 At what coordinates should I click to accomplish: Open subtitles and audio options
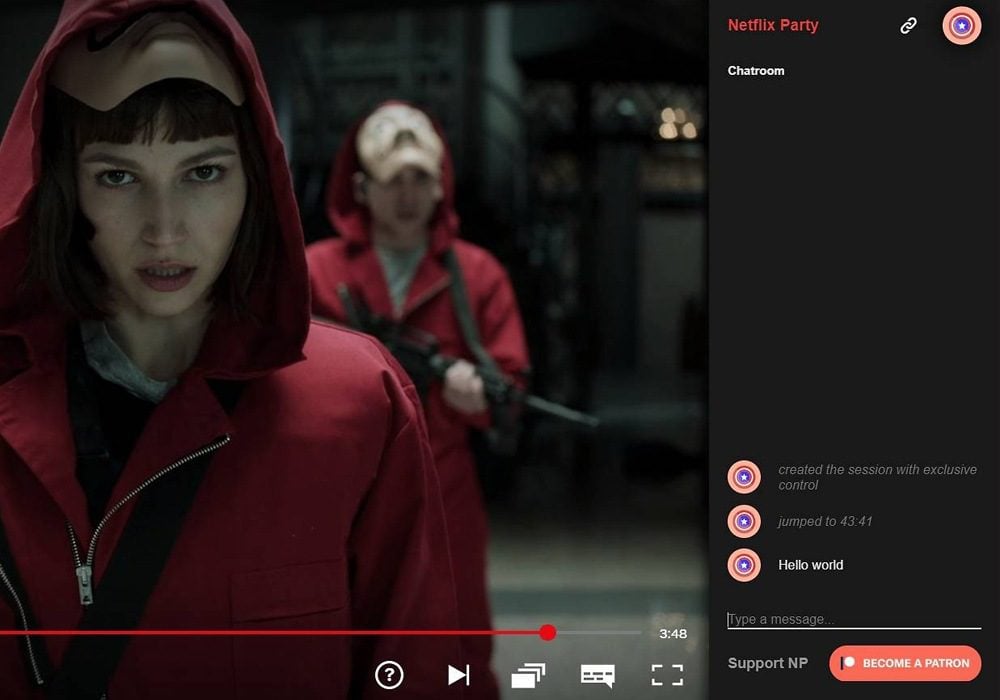coord(598,675)
